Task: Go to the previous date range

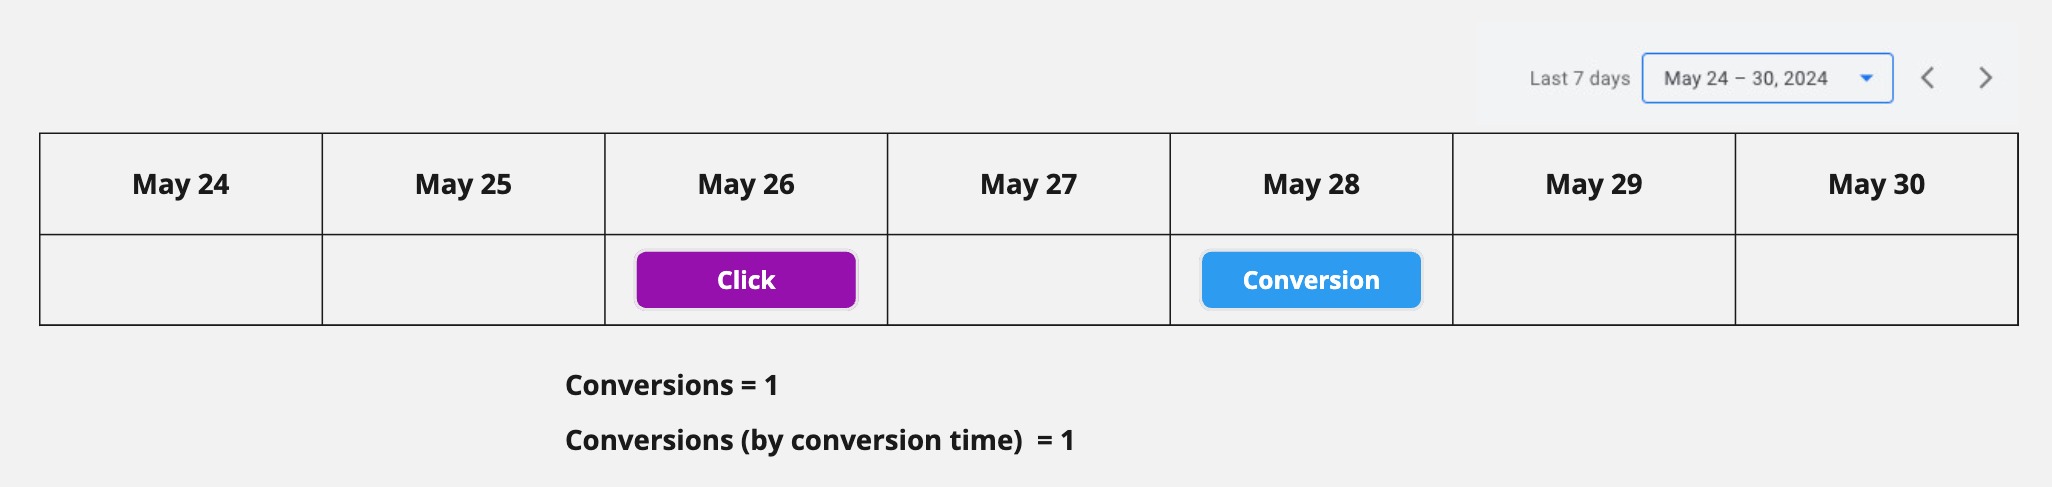Action: point(1928,78)
